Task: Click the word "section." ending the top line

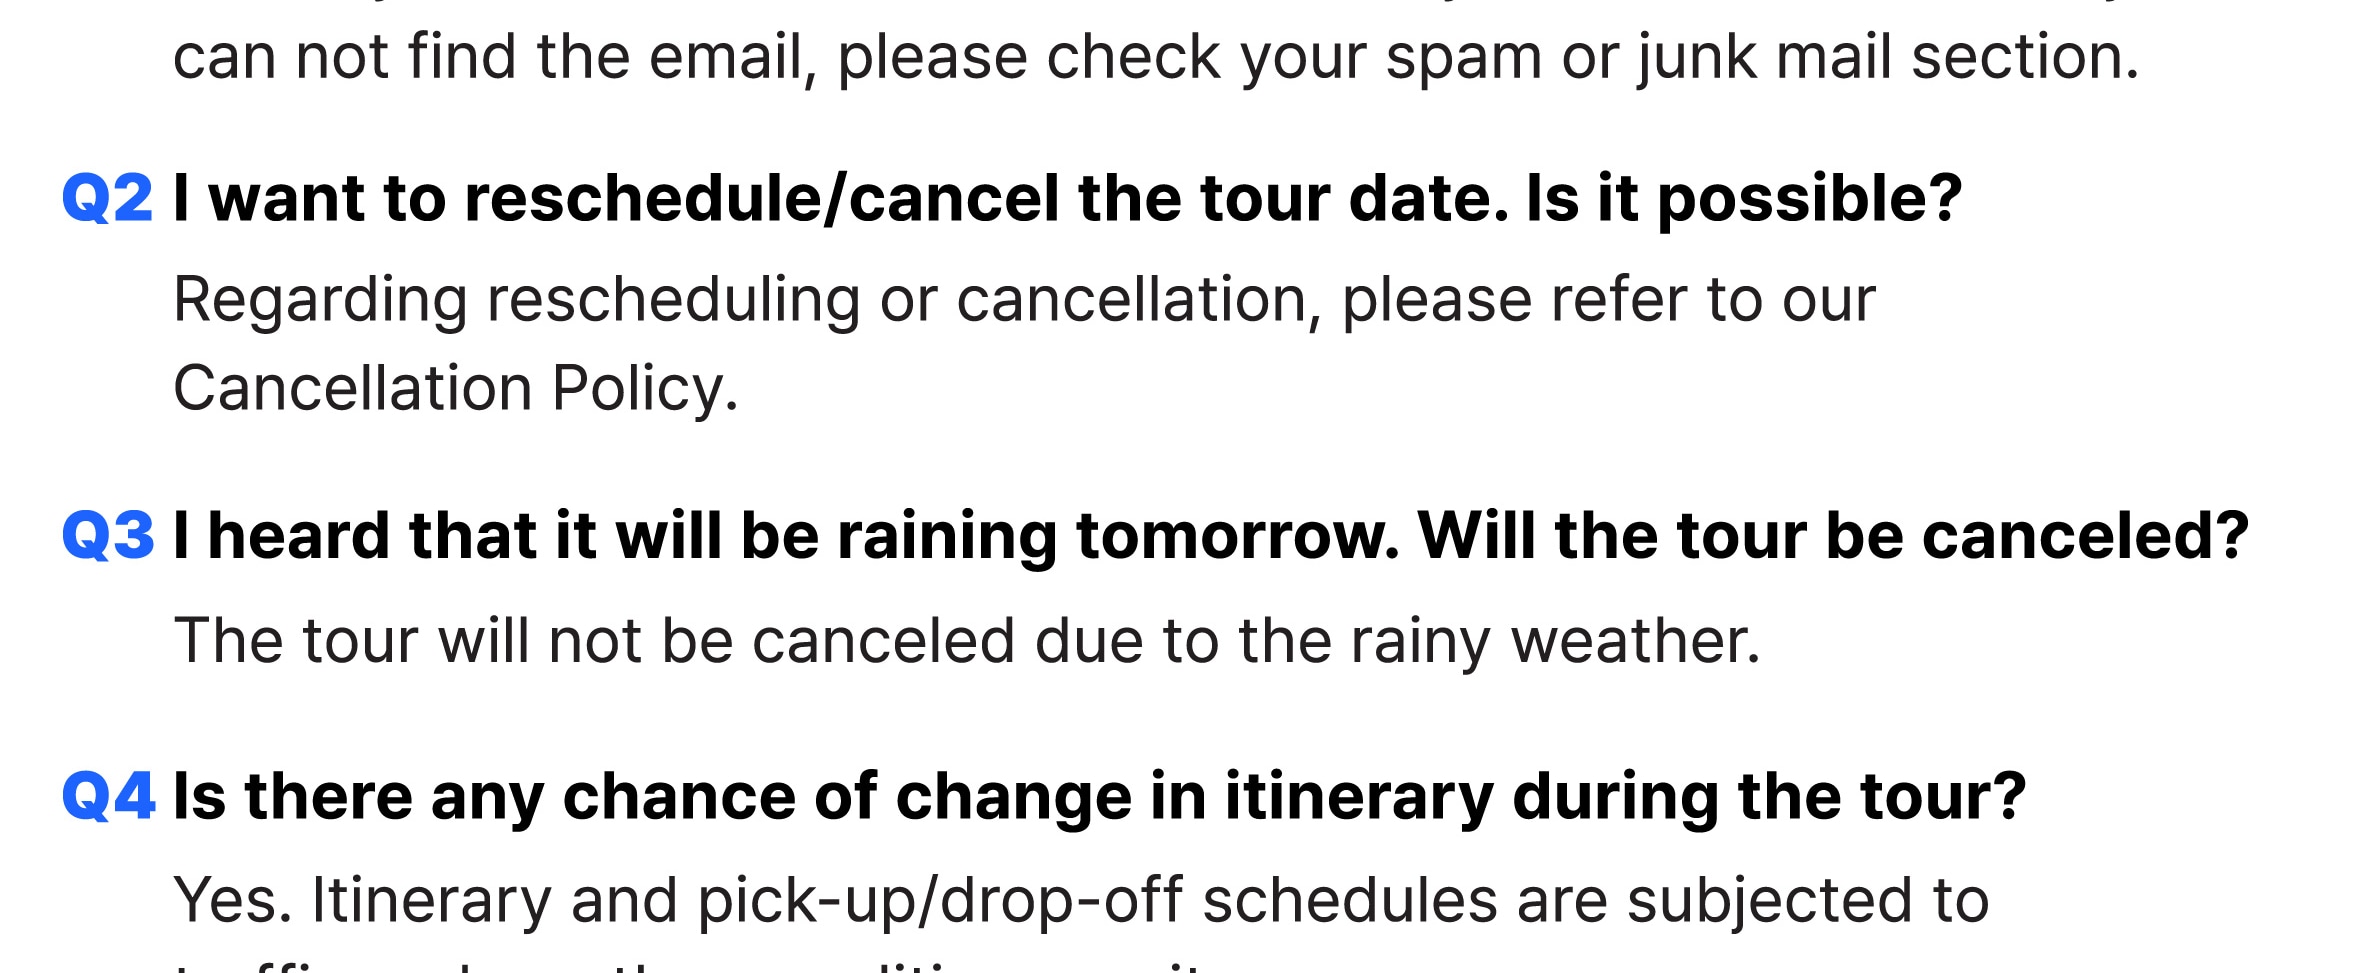Action: pos(2025,57)
